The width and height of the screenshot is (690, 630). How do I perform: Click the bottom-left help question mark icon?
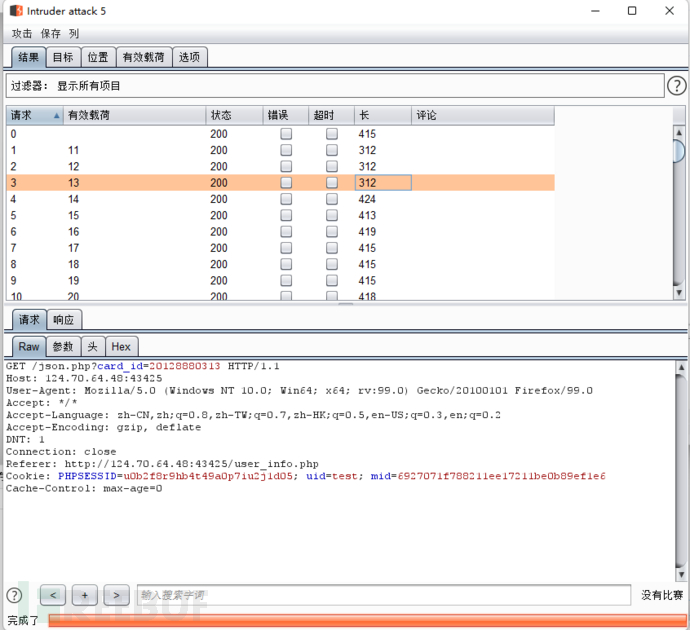point(14,595)
